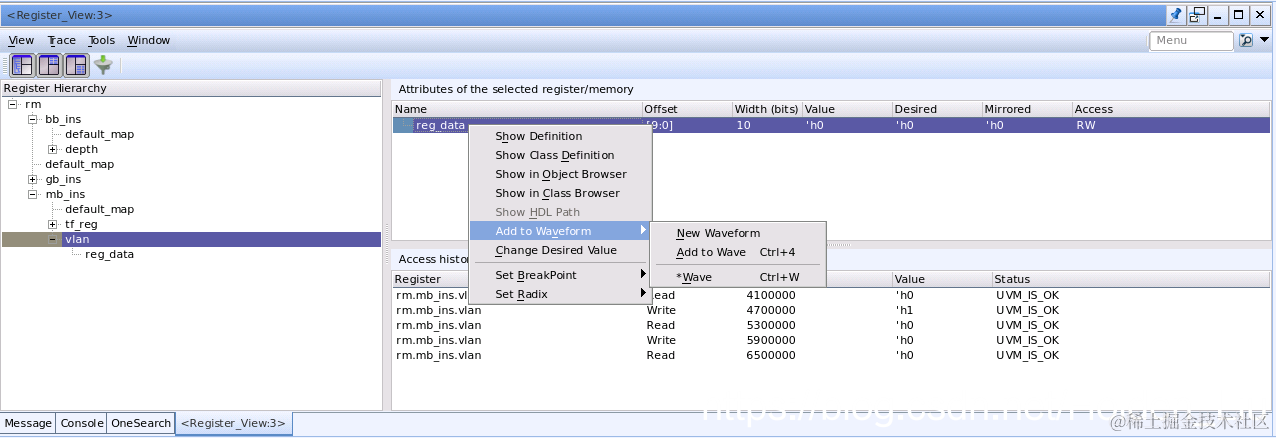Click the Read row at time 6500000

831,355
